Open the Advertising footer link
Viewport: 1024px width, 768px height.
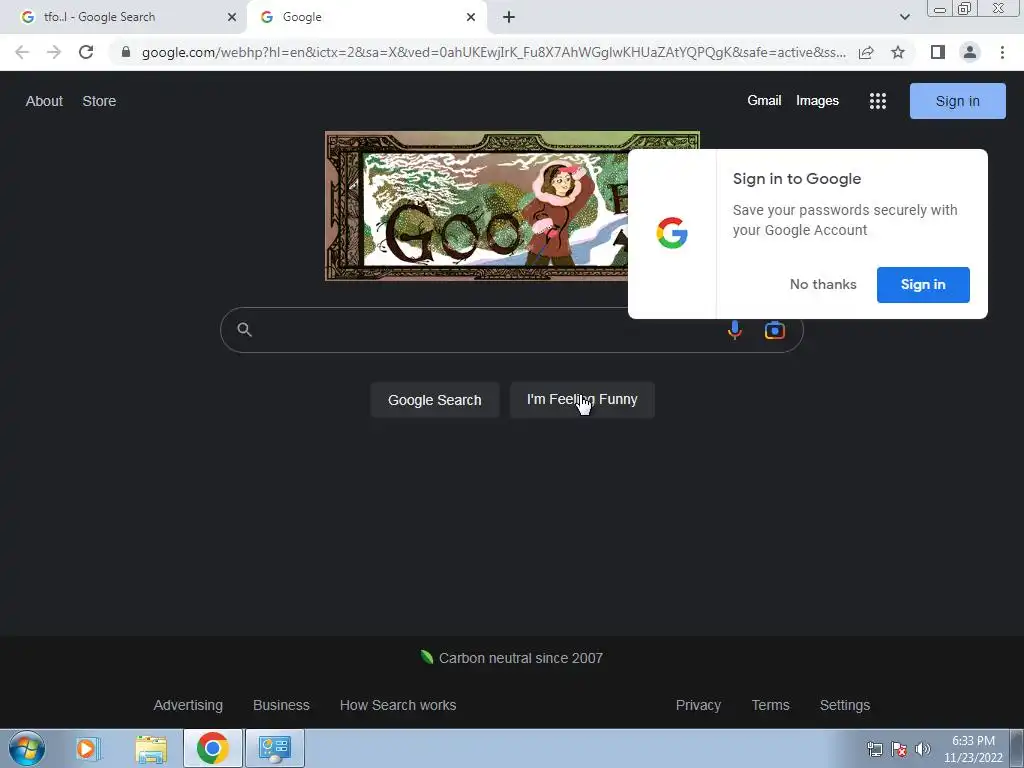coord(188,705)
